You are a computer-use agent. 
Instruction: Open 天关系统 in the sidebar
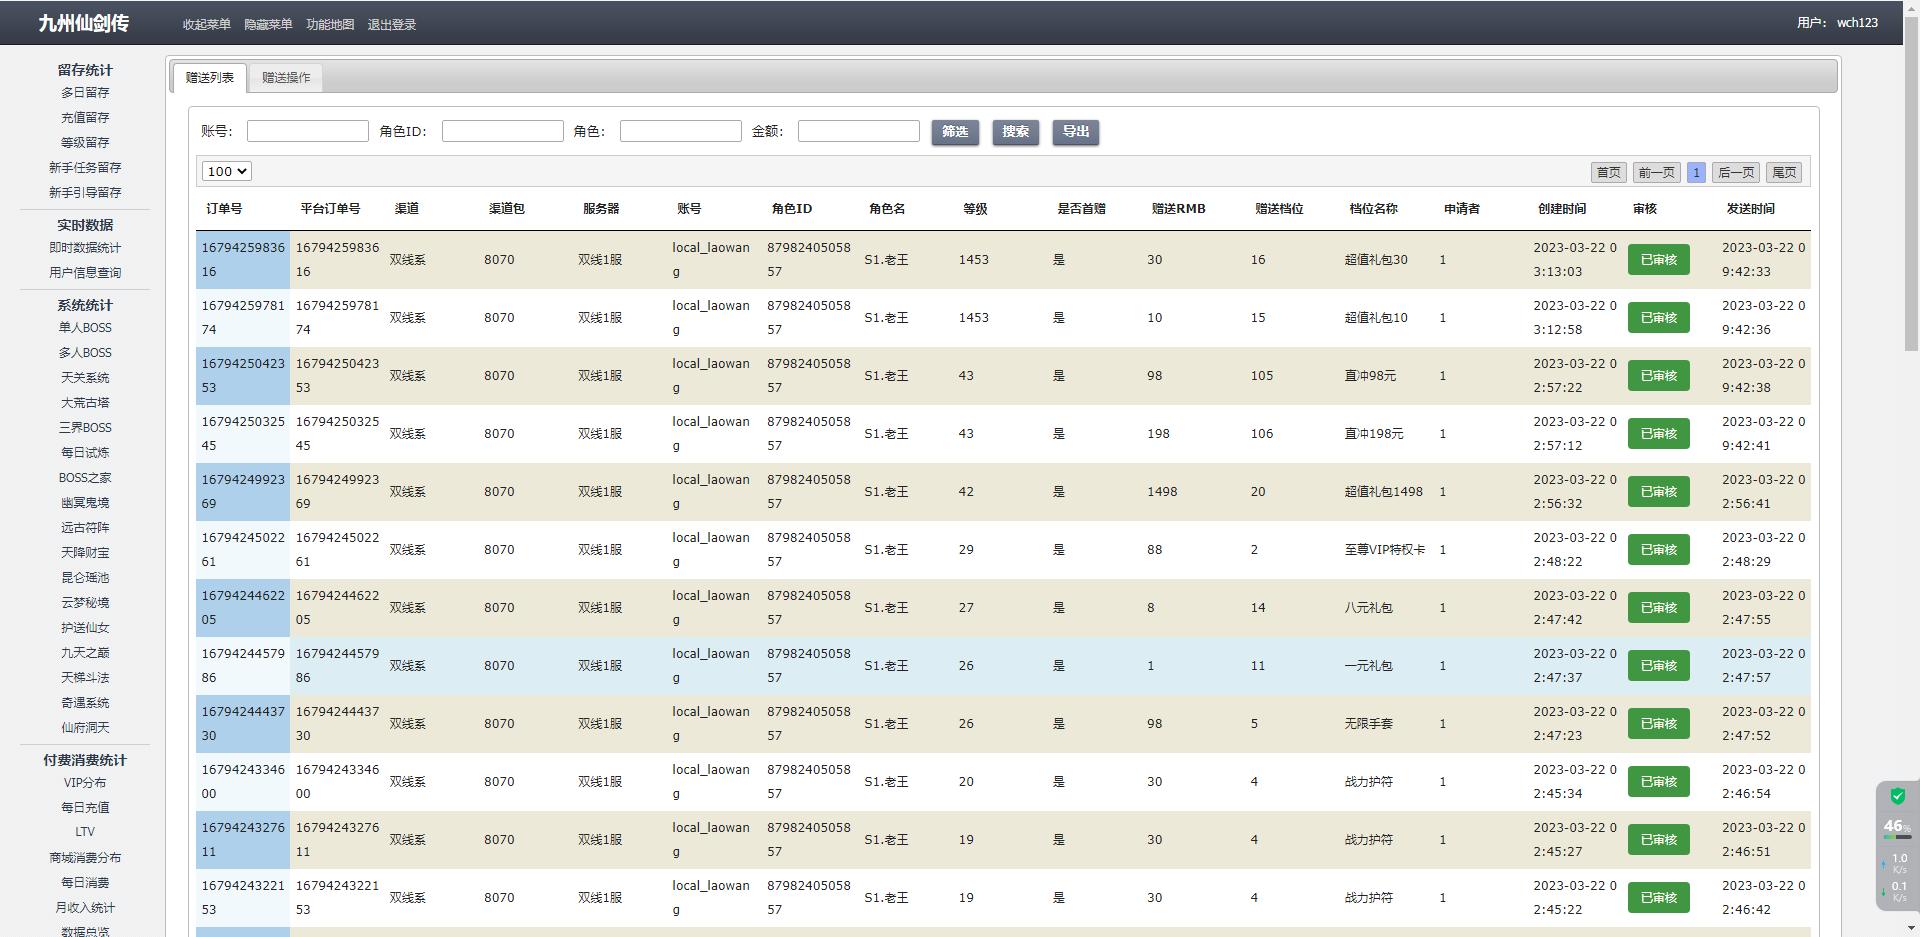point(85,378)
